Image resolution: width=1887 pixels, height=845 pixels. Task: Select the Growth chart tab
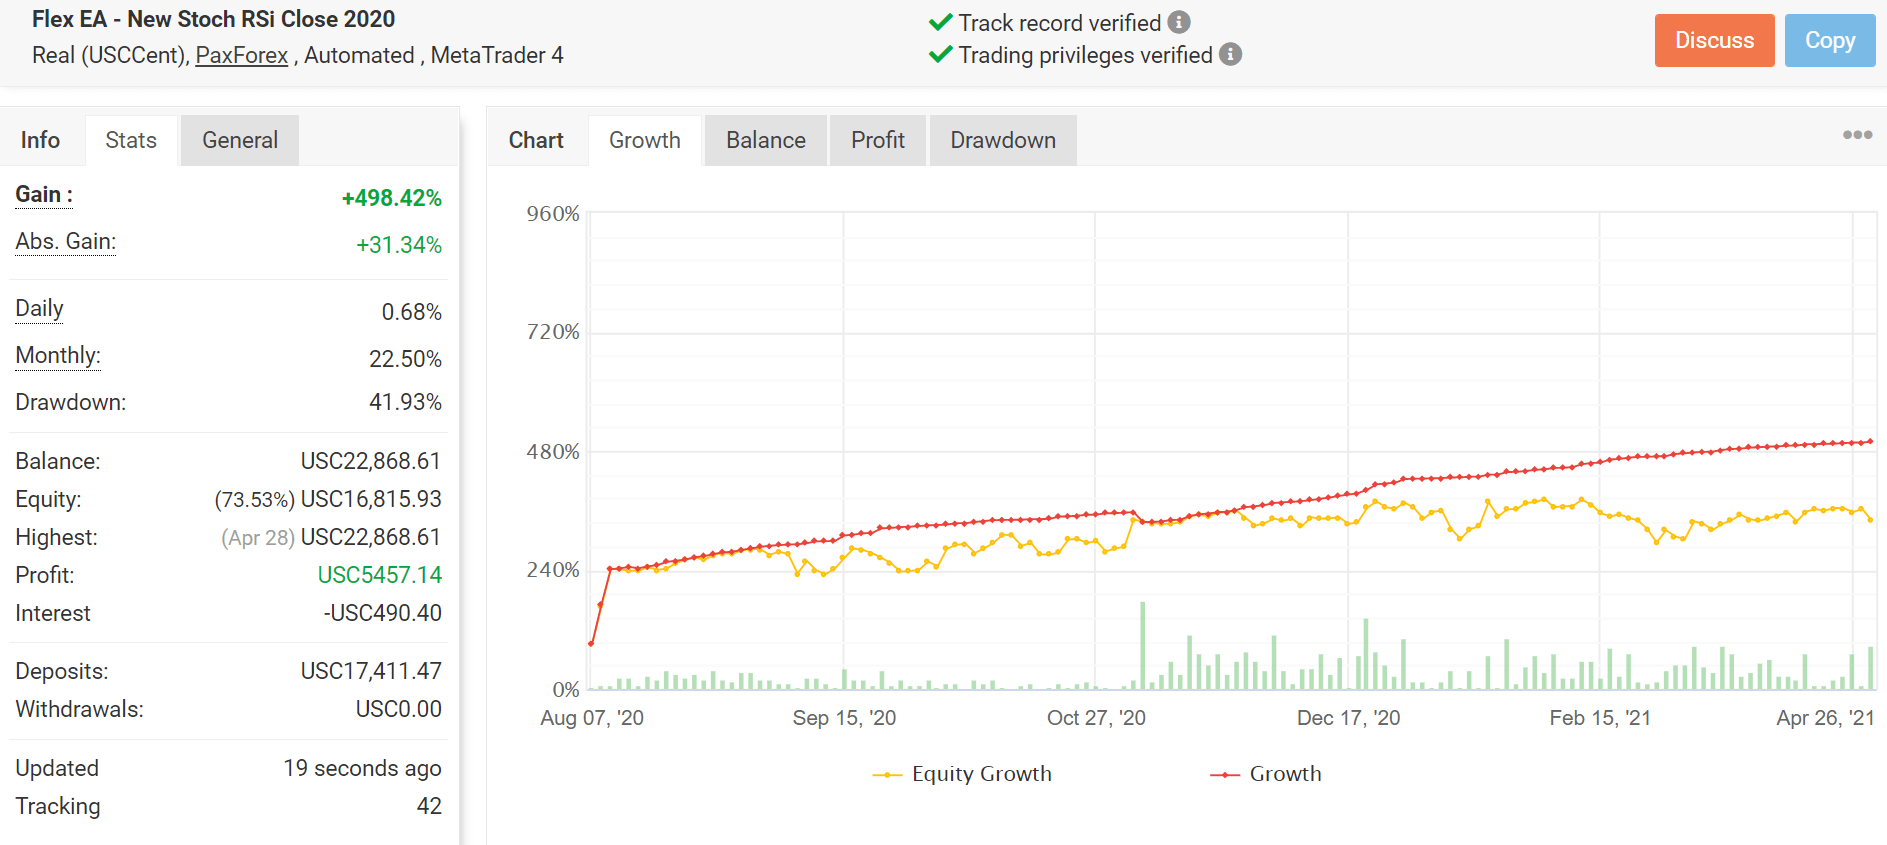645,140
